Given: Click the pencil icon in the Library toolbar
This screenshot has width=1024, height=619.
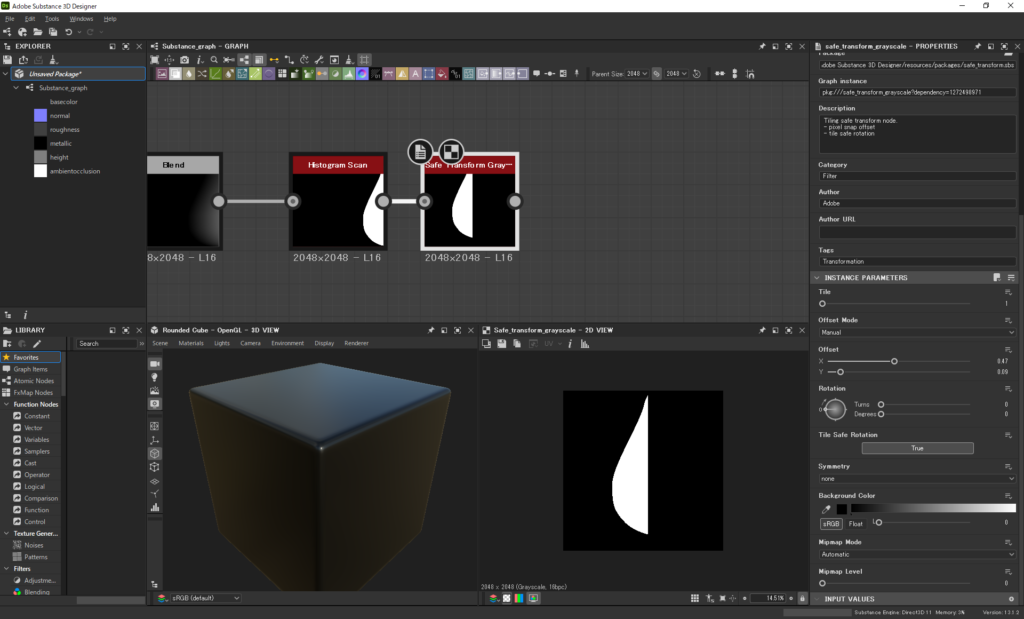Looking at the screenshot, I should [x=37, y=343].
